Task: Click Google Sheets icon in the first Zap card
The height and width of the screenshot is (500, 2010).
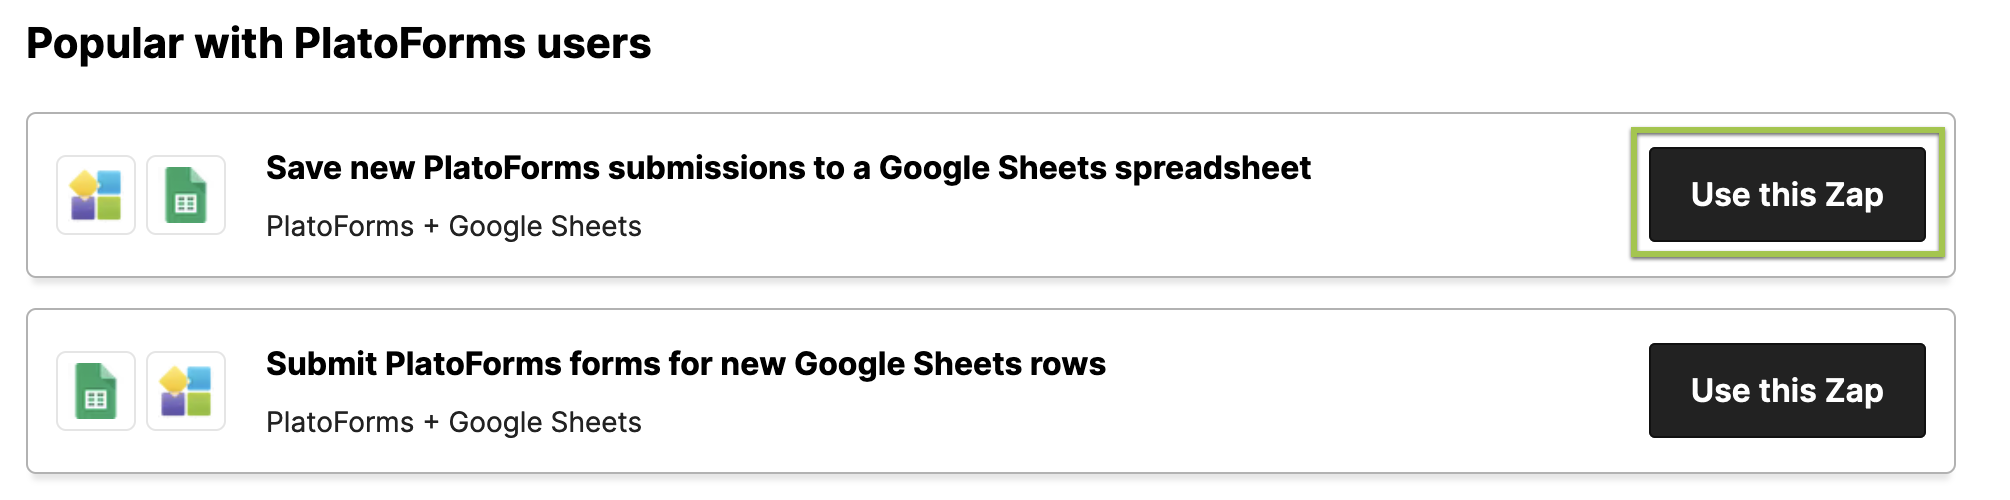Action: click(x=186, y=195)
